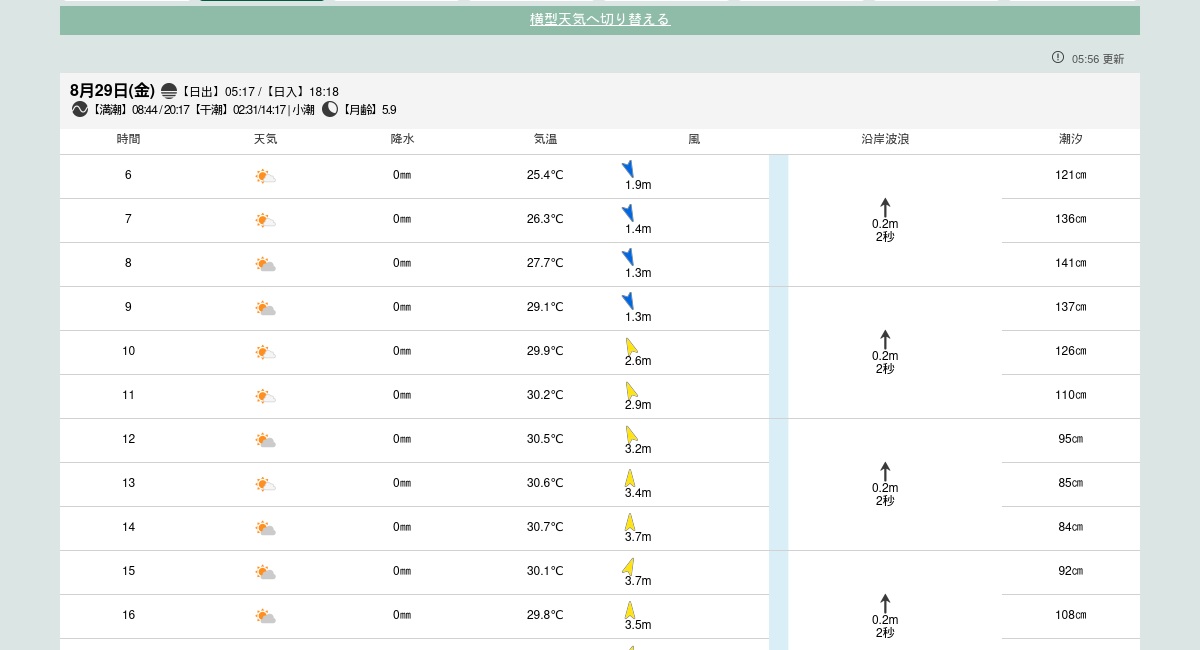Click the yellow wind arrow showing 3.4m
This screenshot has width=1200, height=650.
[x=630, y=478]
